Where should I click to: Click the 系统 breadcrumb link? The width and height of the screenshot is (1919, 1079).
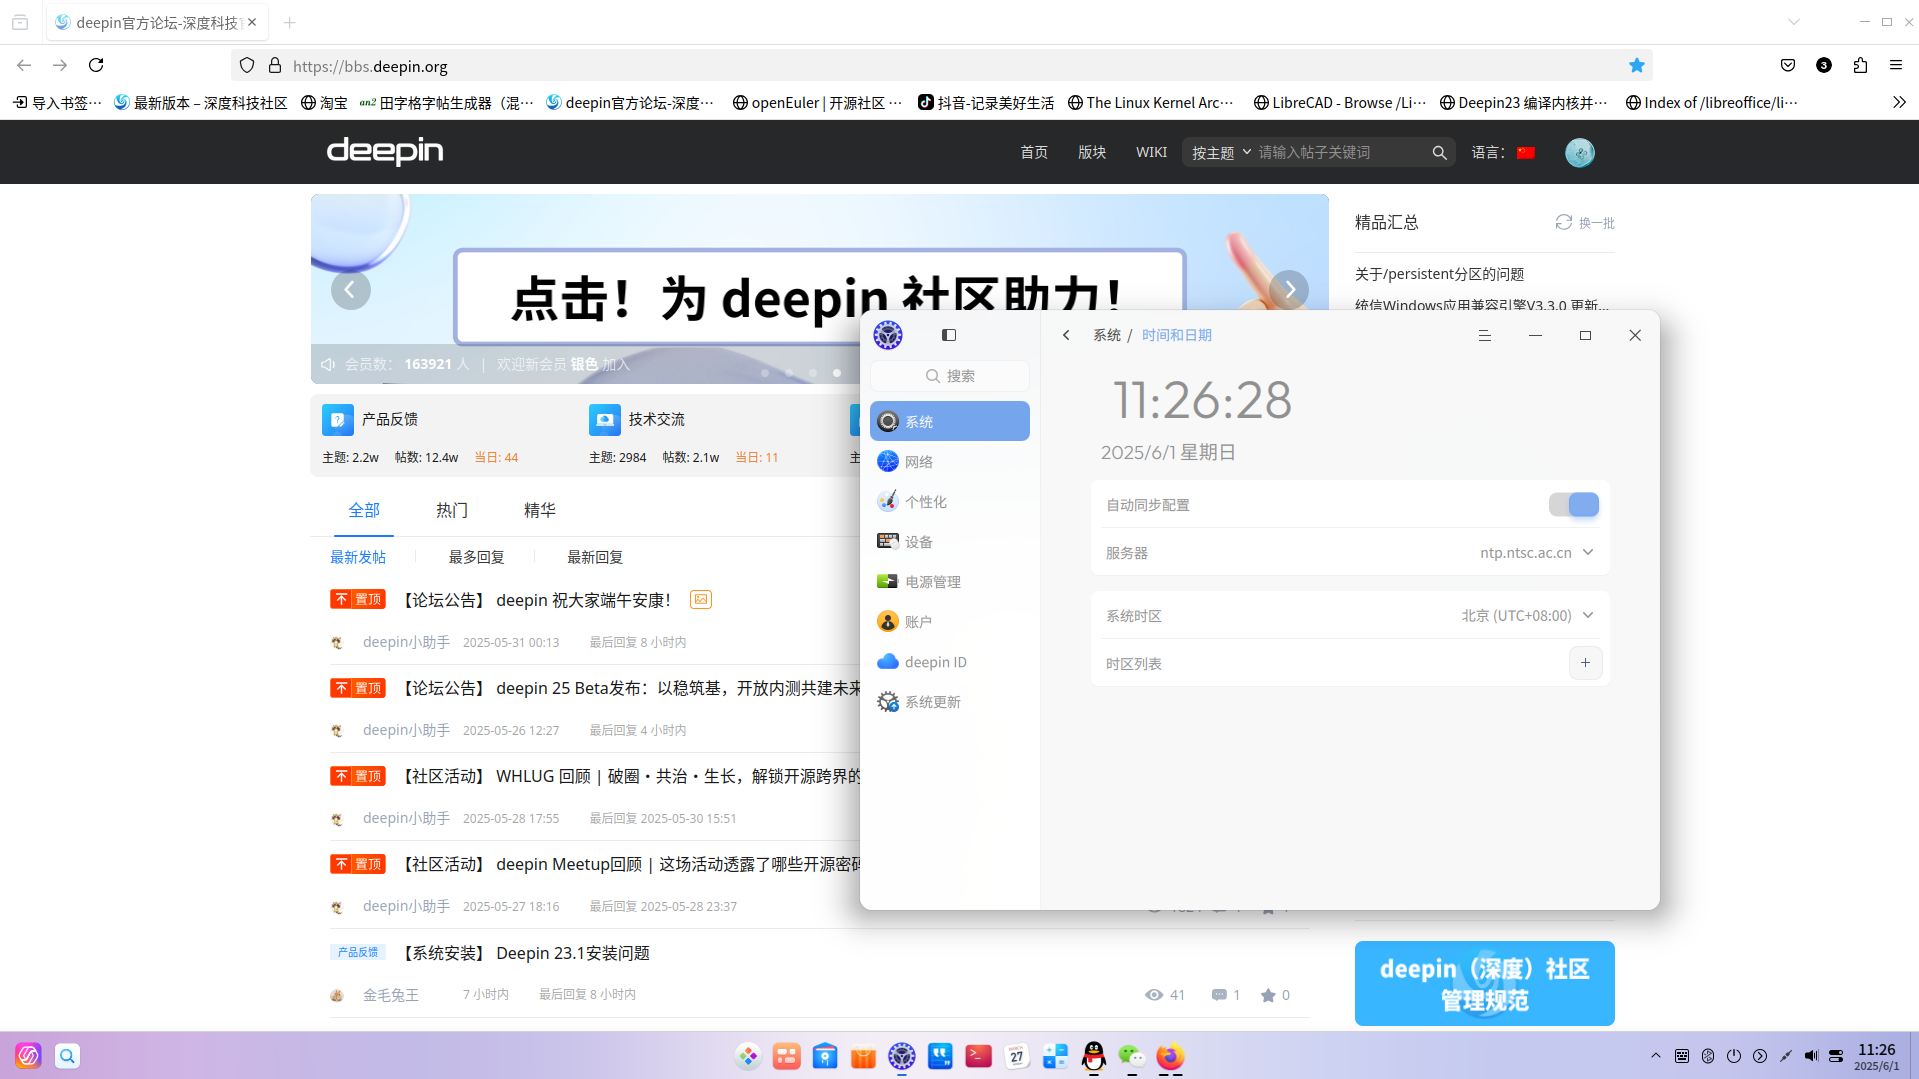[1106, 335]
